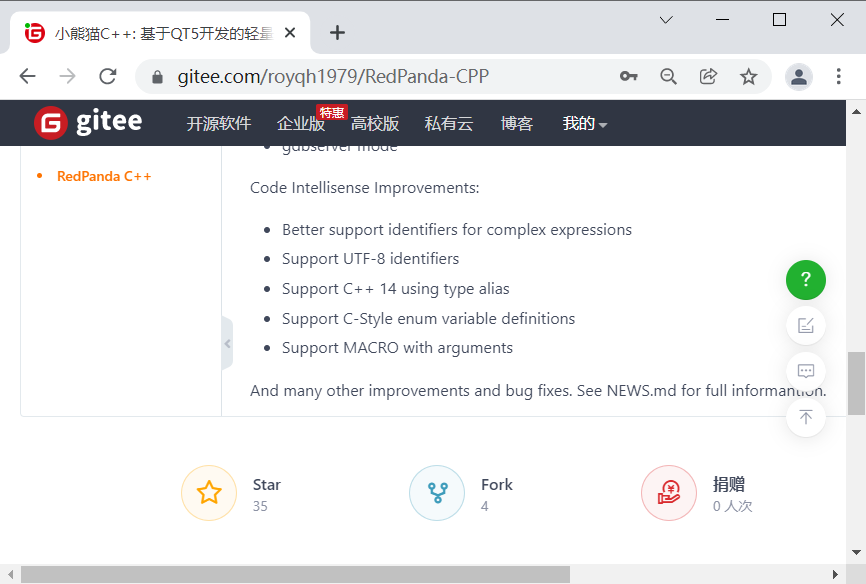The width and height of the screenshot is (866, 584).
Task: Open saved passwords key icon
Action: pos(629,76)
